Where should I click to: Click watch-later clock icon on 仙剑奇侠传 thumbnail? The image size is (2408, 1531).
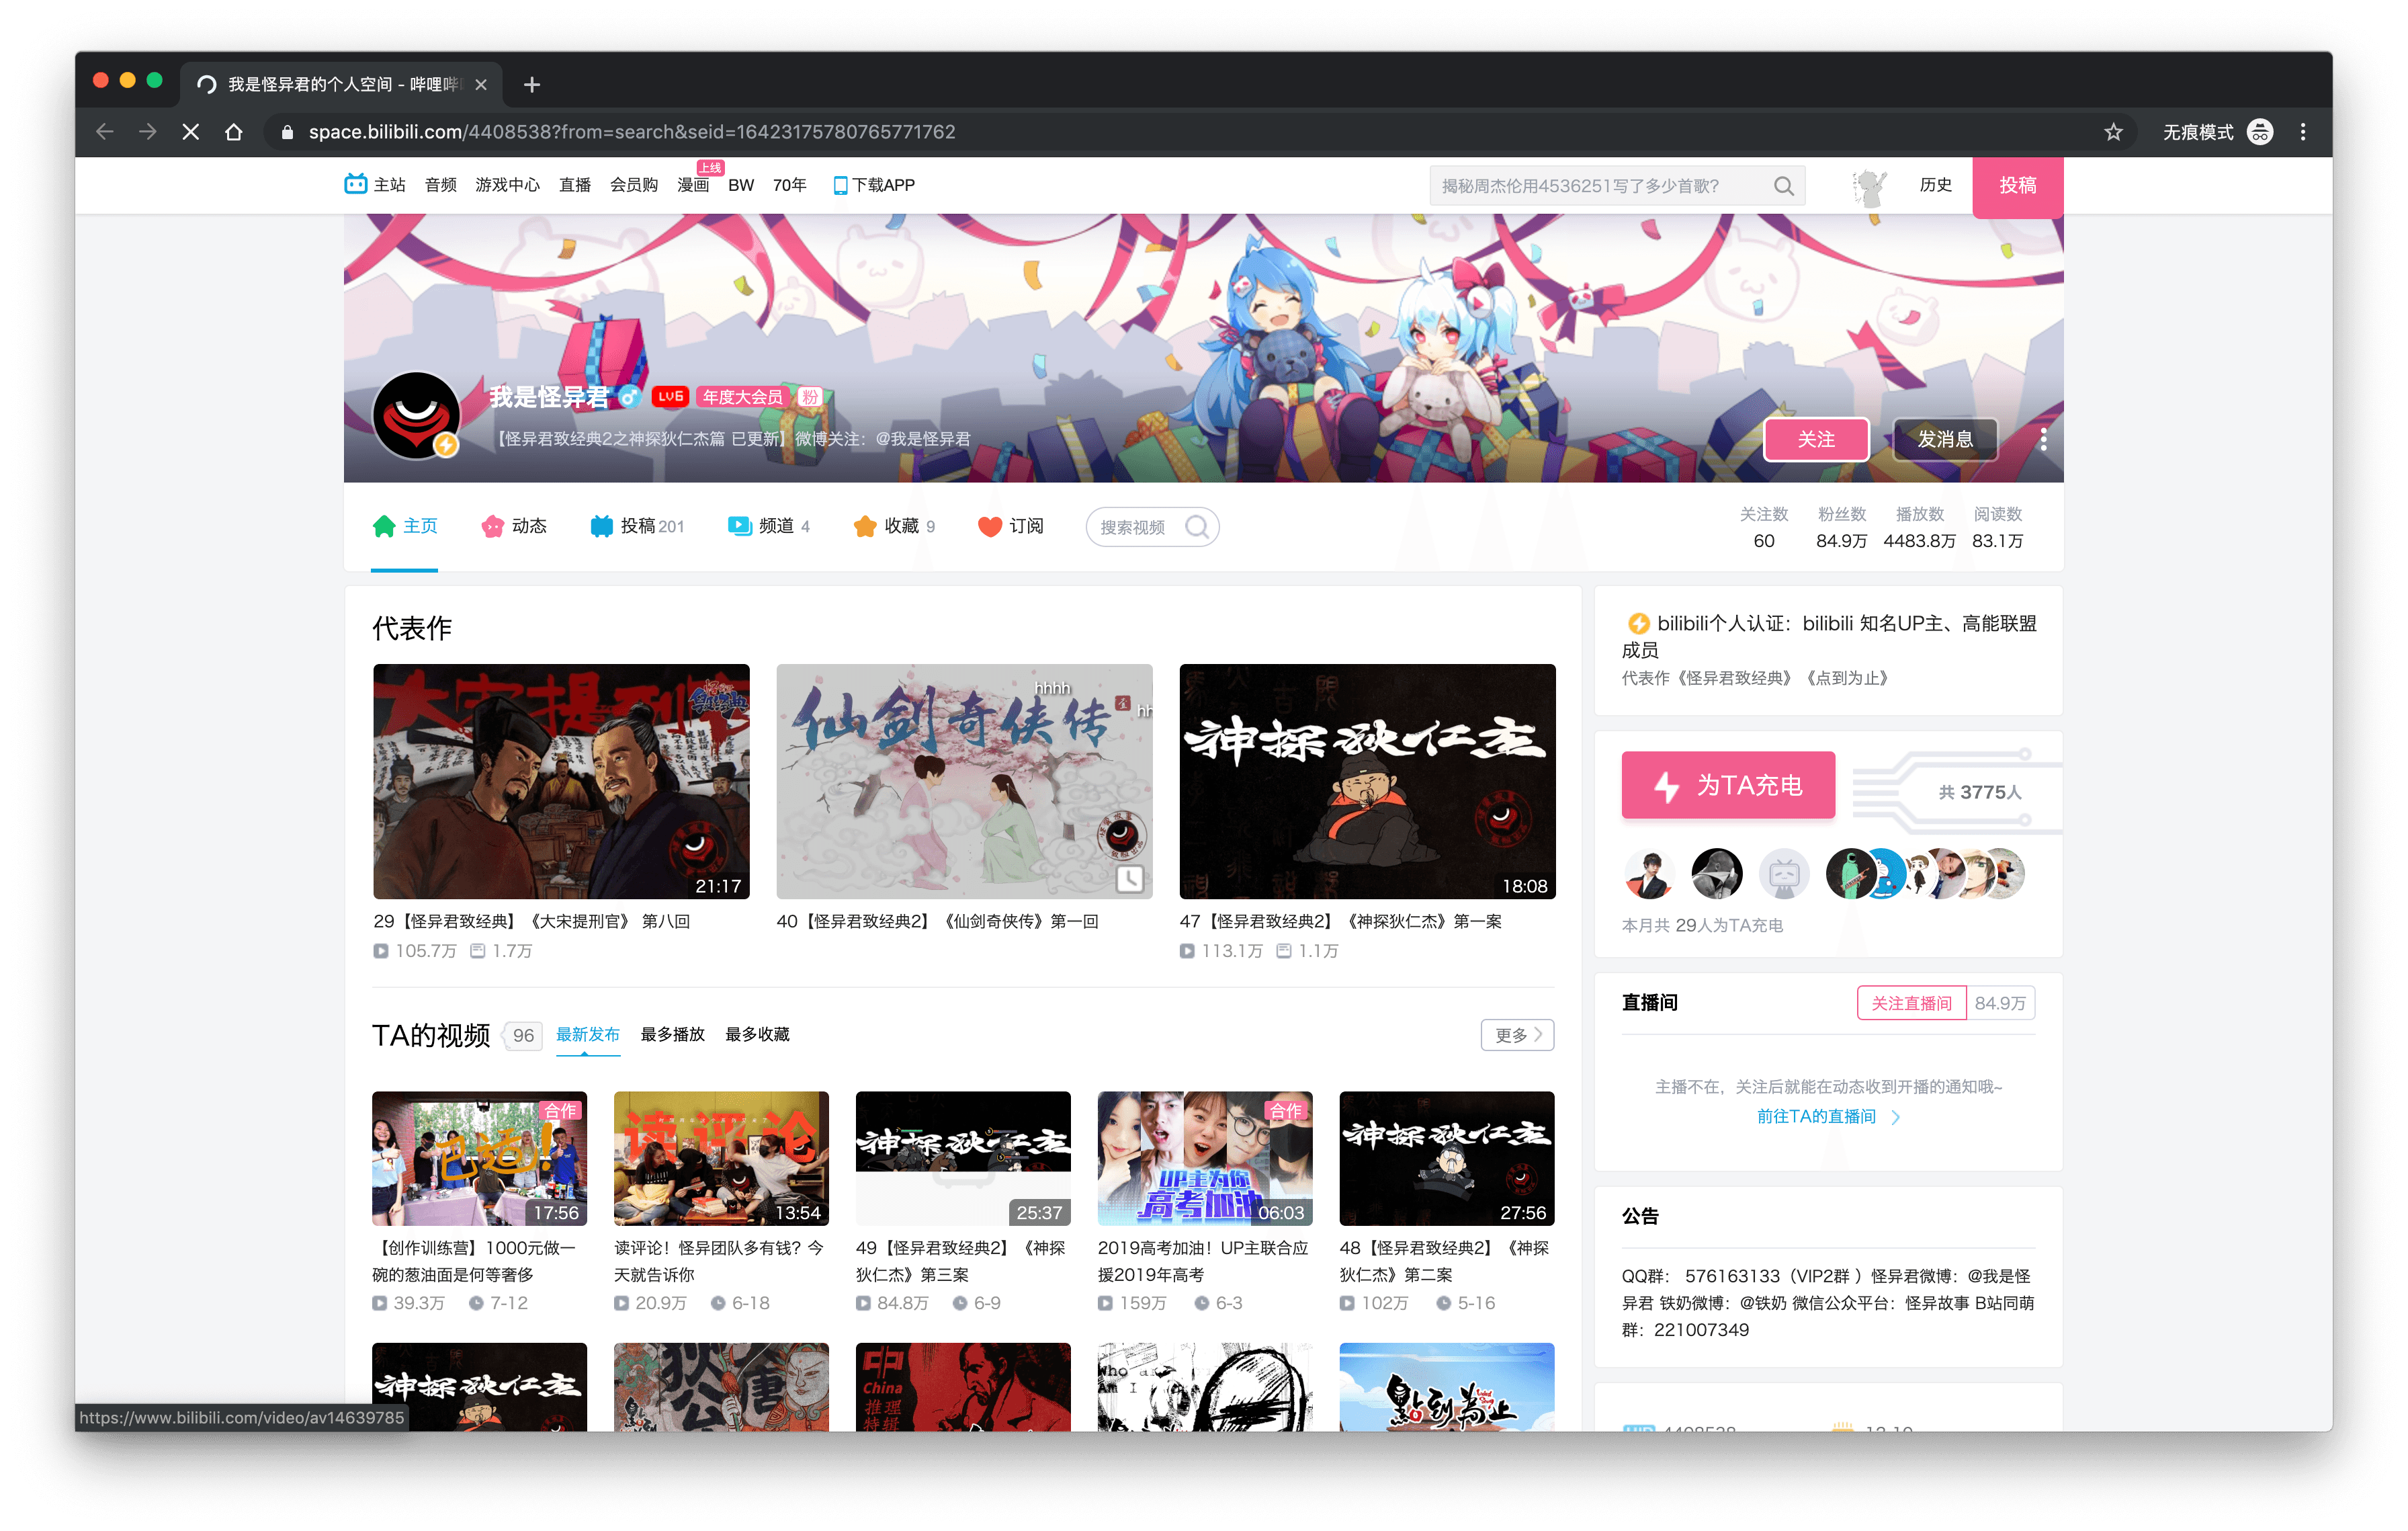pos(1129,878)
